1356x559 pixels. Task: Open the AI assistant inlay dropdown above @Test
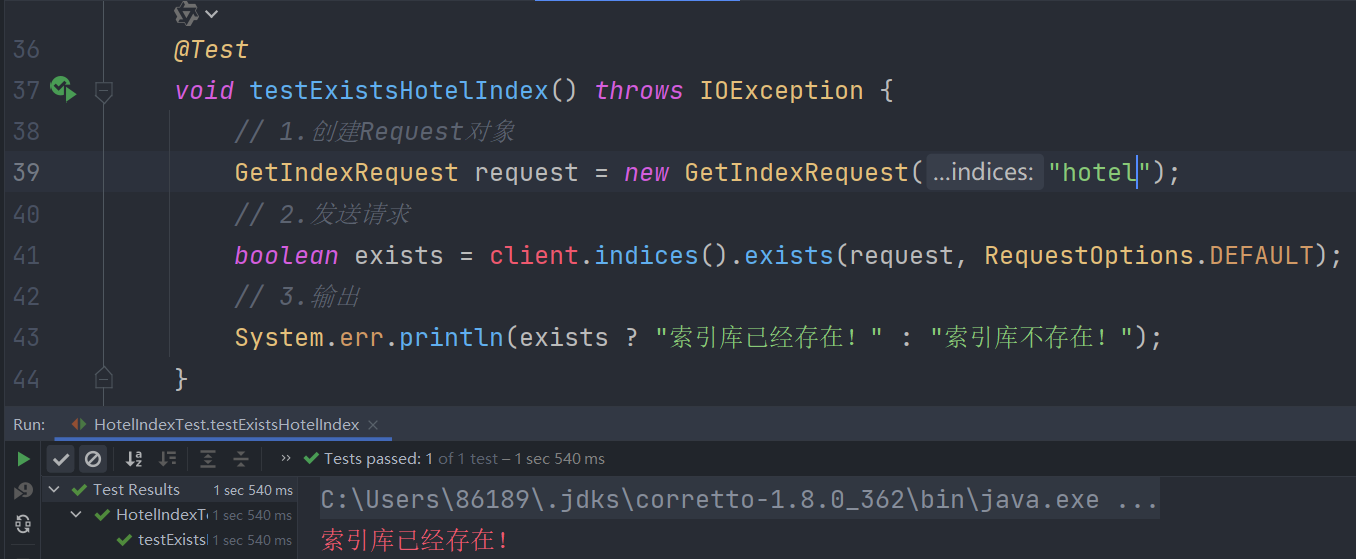[x=196, y=14]
